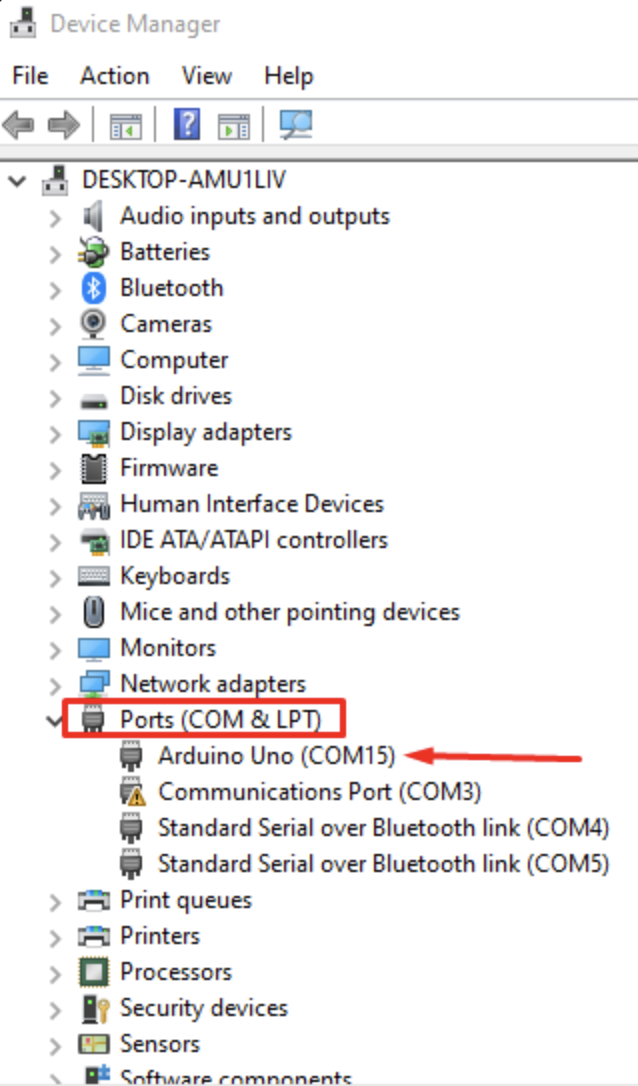
Task: Open the File menu
Action: [30, 75]
